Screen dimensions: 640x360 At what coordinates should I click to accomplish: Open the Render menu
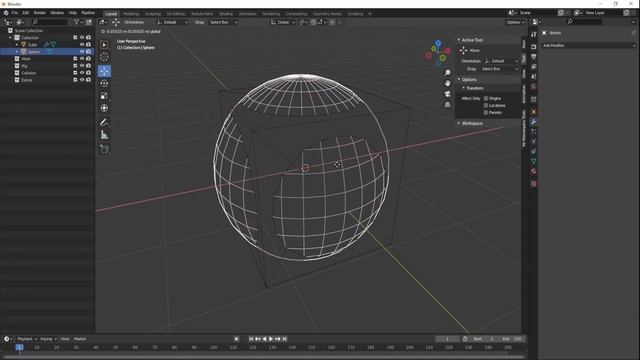[x=39, y=13]
